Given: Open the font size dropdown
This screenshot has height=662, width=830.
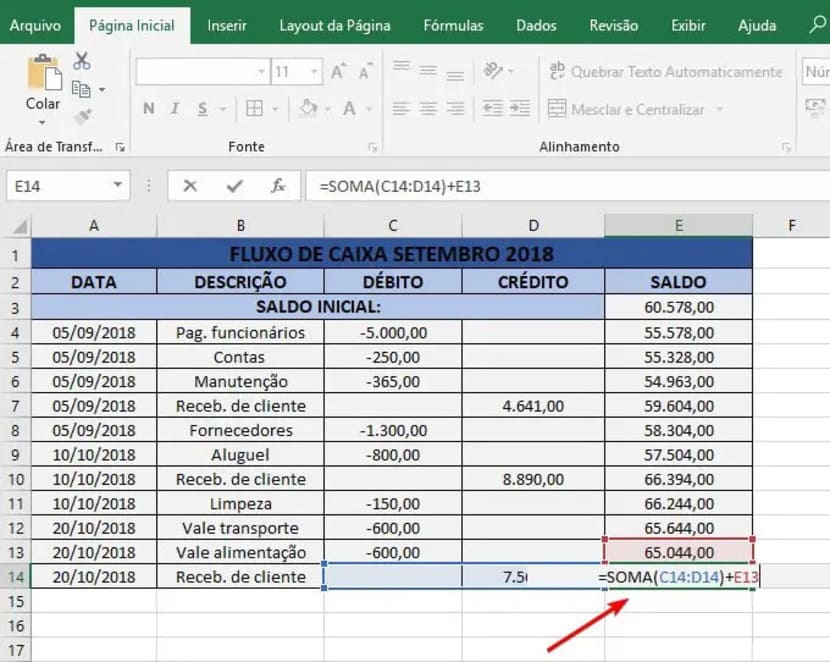Looking at the screenshot, I should click(314, 71).
